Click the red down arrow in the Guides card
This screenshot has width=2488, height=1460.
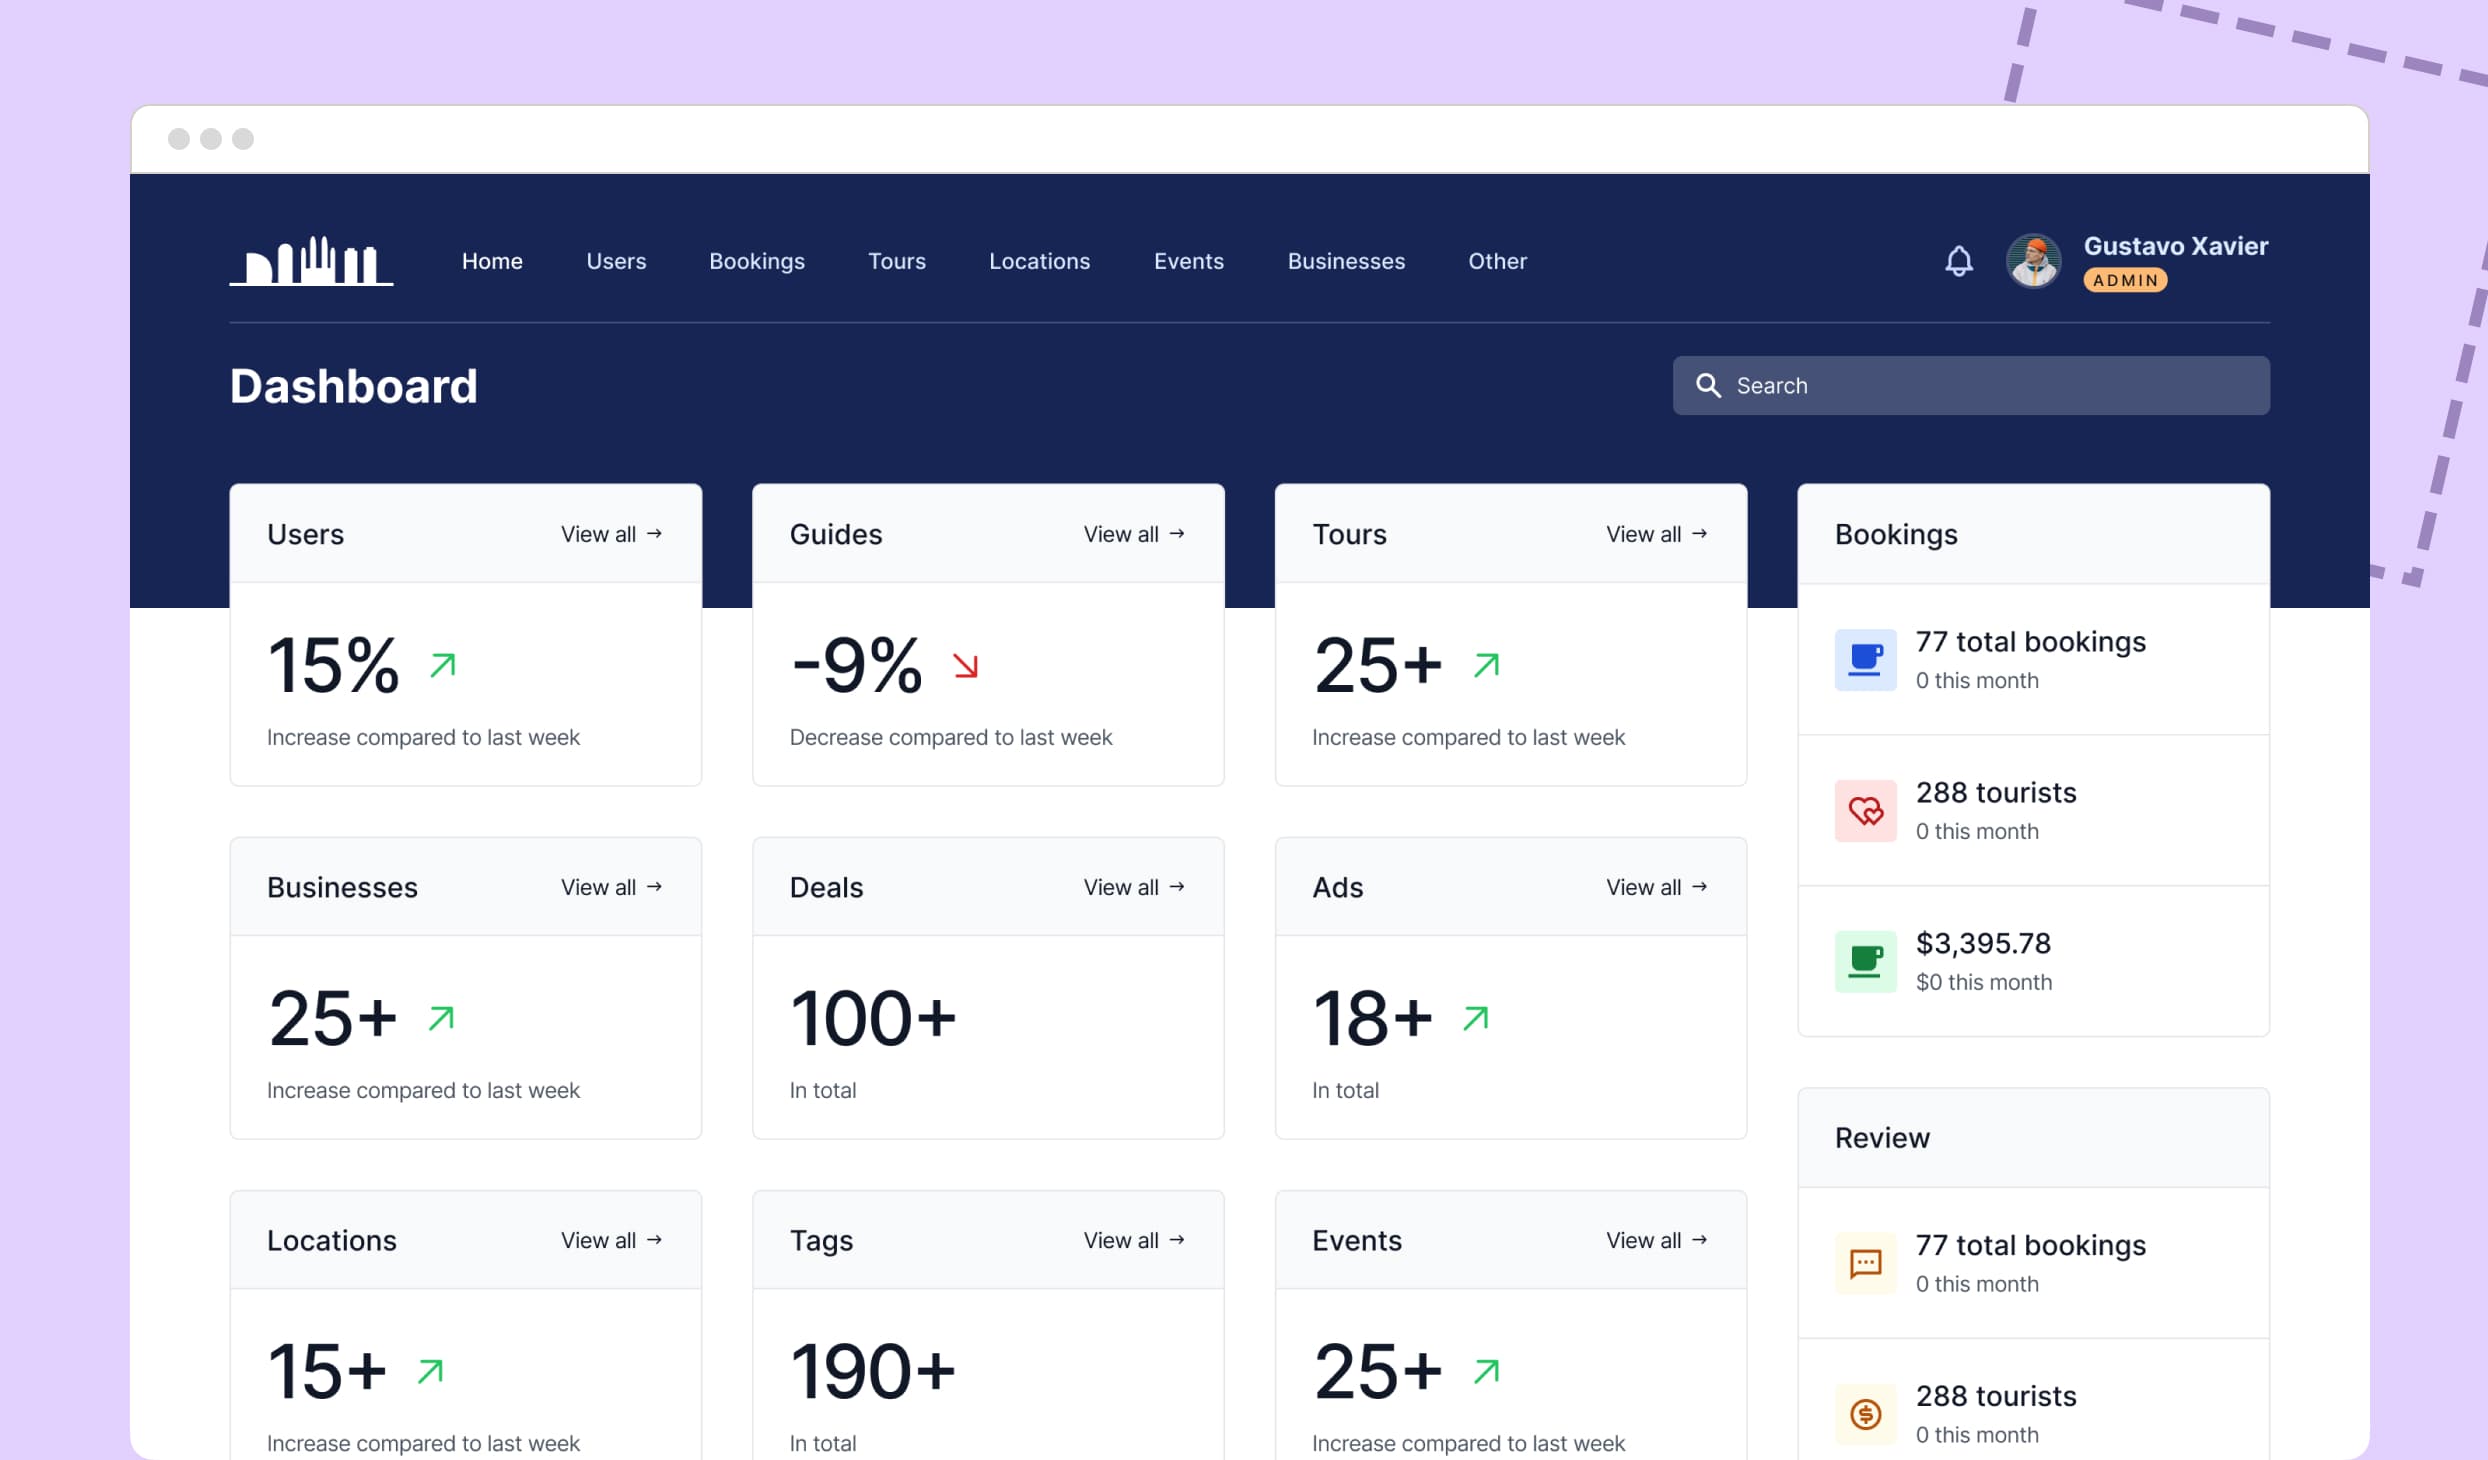click(x=965, y=665)
